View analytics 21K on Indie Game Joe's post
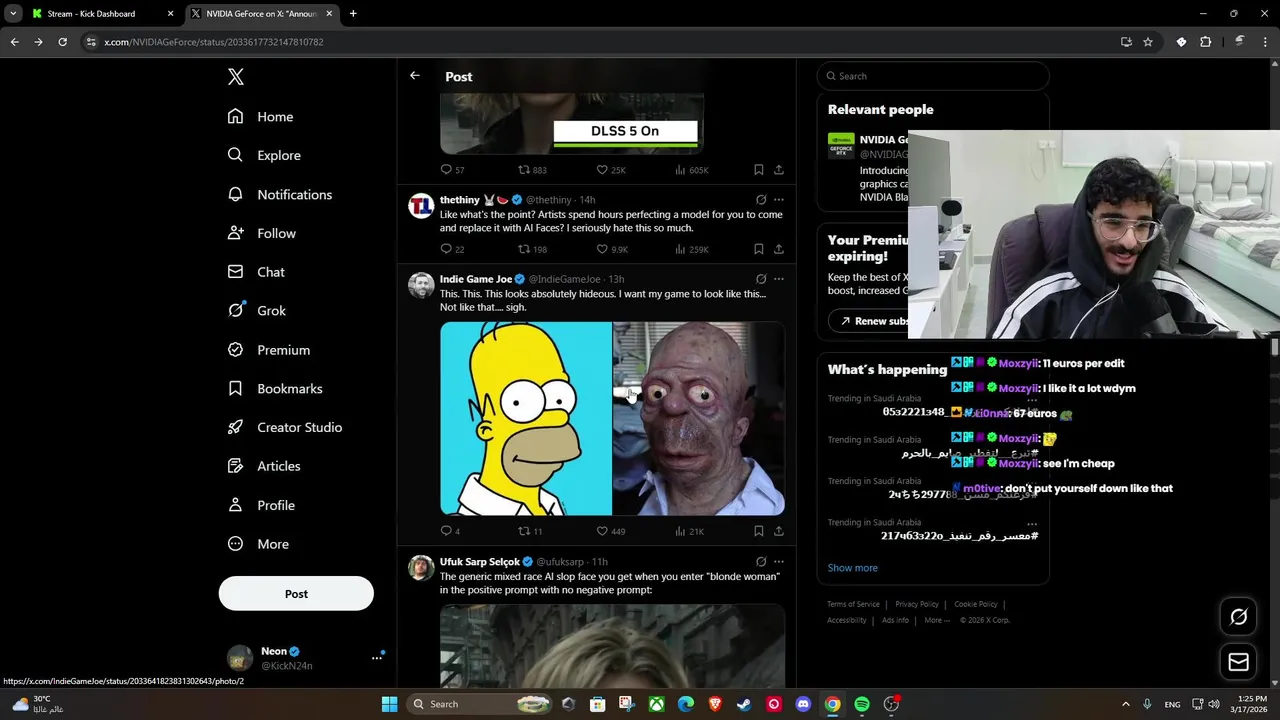 point(690,531)
